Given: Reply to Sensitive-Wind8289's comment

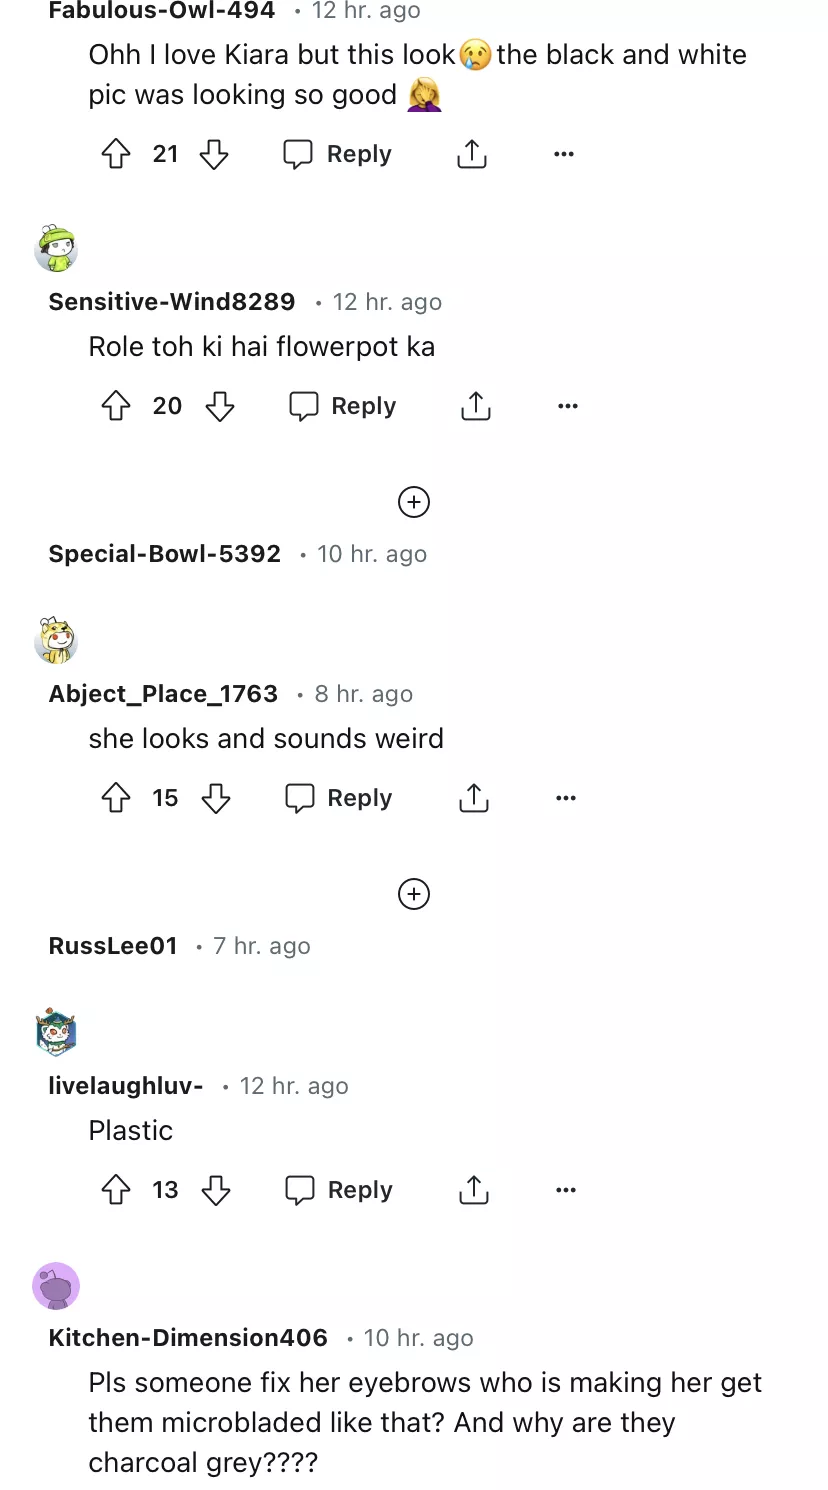Looking at the screenshot, I should point(343,406).
